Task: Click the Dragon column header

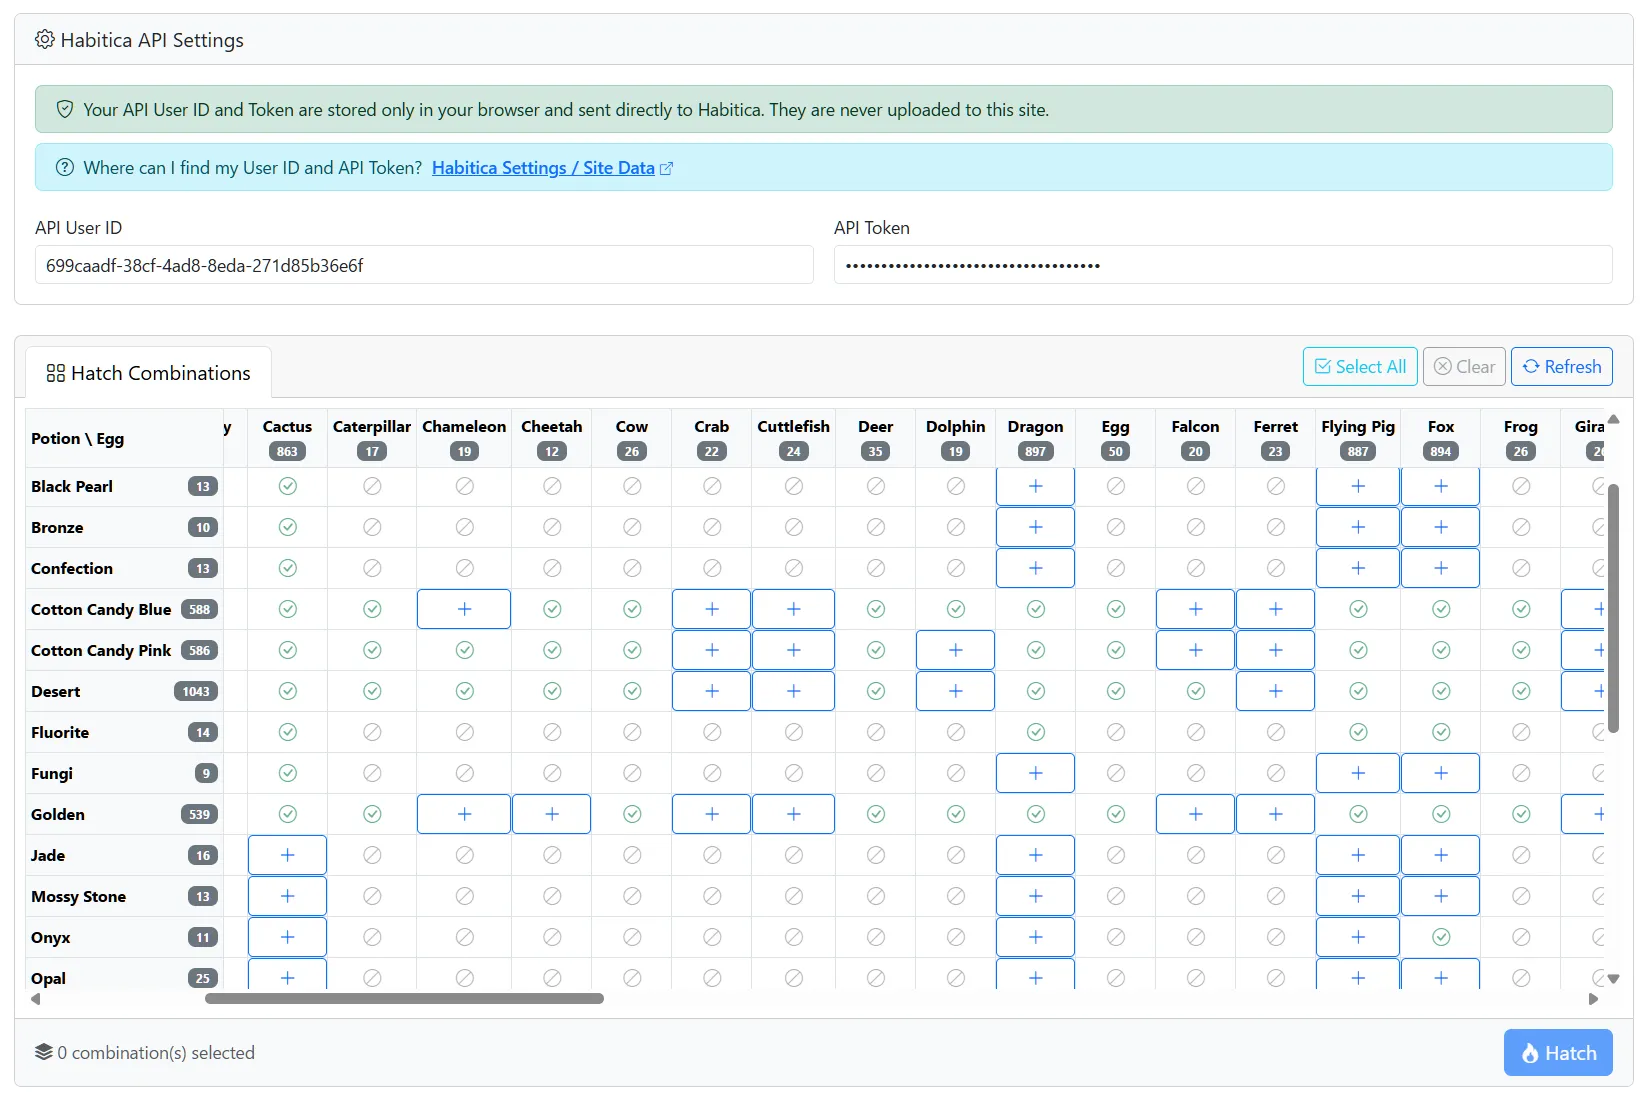Action: 1036,438
